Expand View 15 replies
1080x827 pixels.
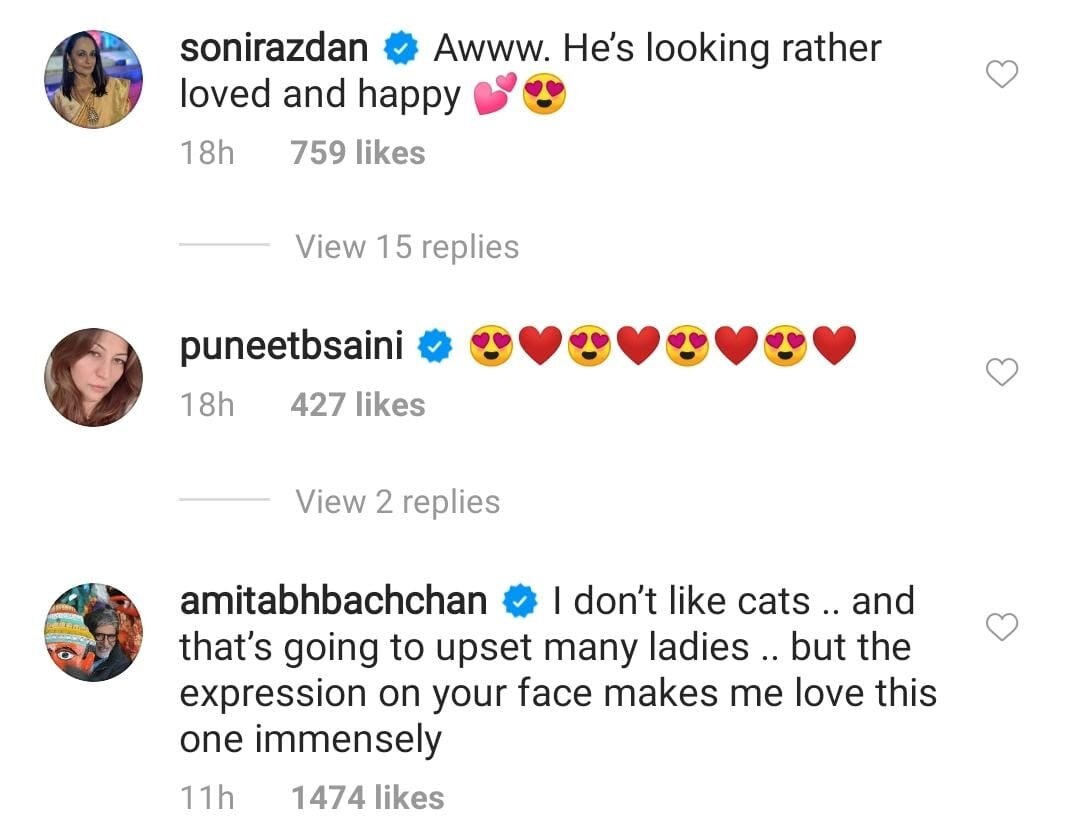click(x=406, y=247)
